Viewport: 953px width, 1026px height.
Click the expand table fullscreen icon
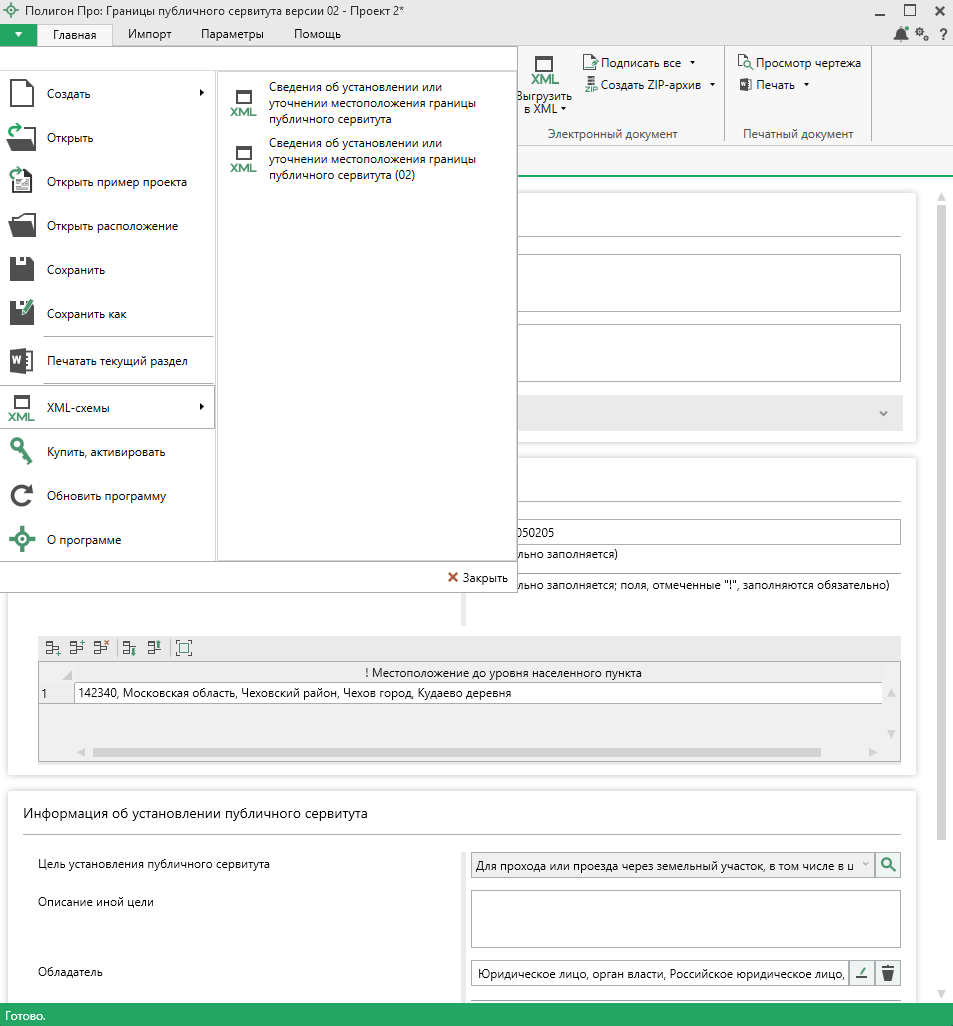pos(184,648)
